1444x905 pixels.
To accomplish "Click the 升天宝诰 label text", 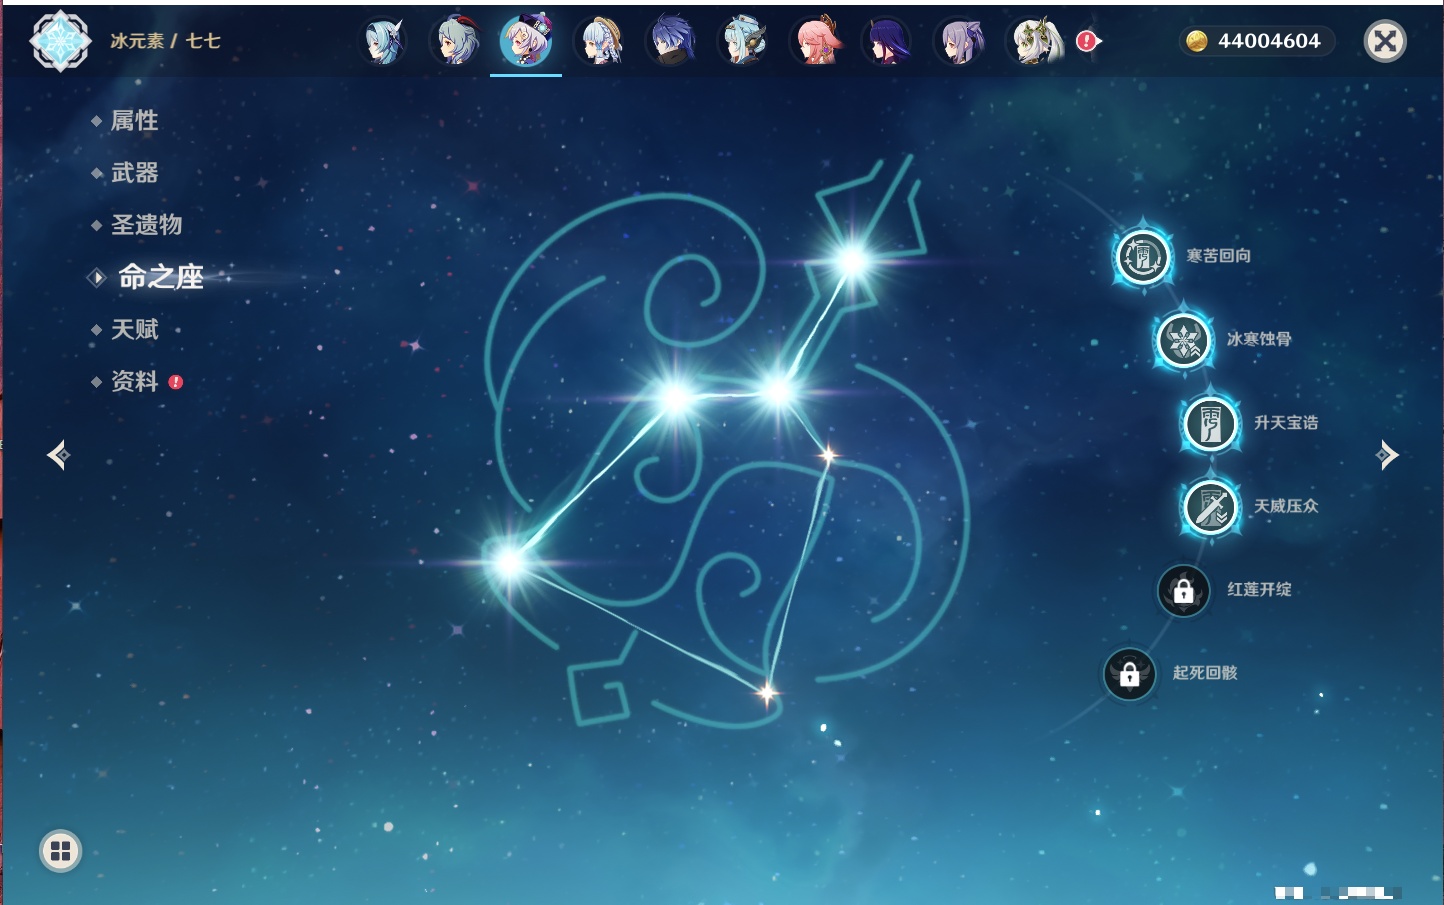I will pos(1286,423).
